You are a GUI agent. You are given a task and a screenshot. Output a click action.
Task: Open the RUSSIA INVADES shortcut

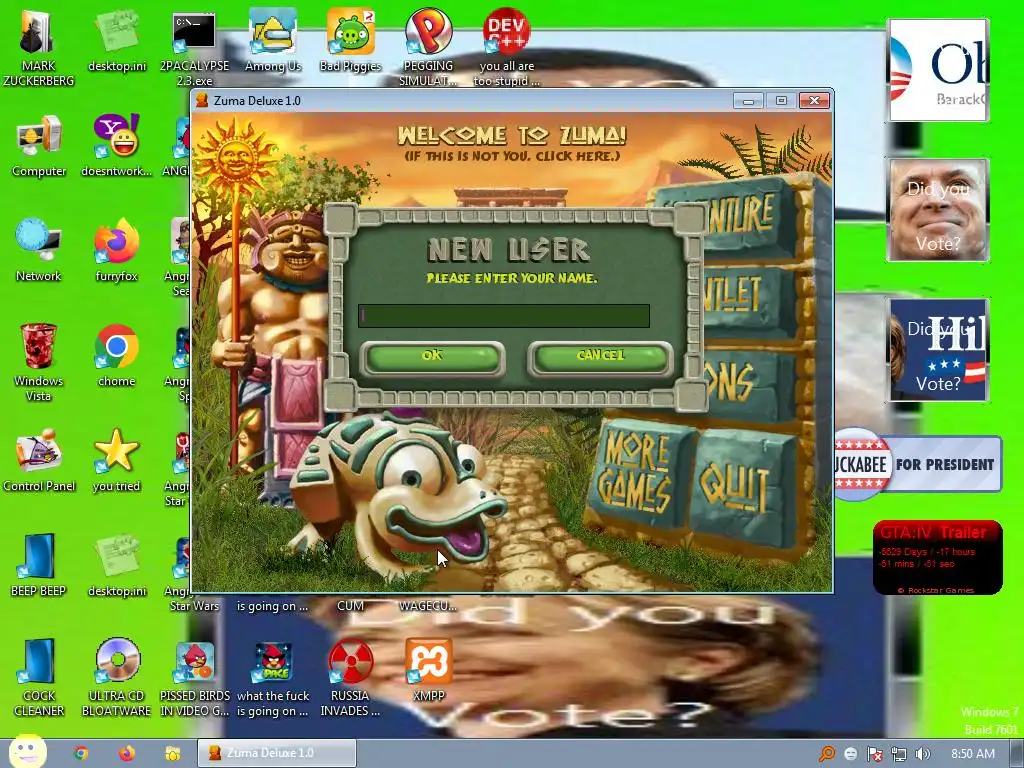351,678
